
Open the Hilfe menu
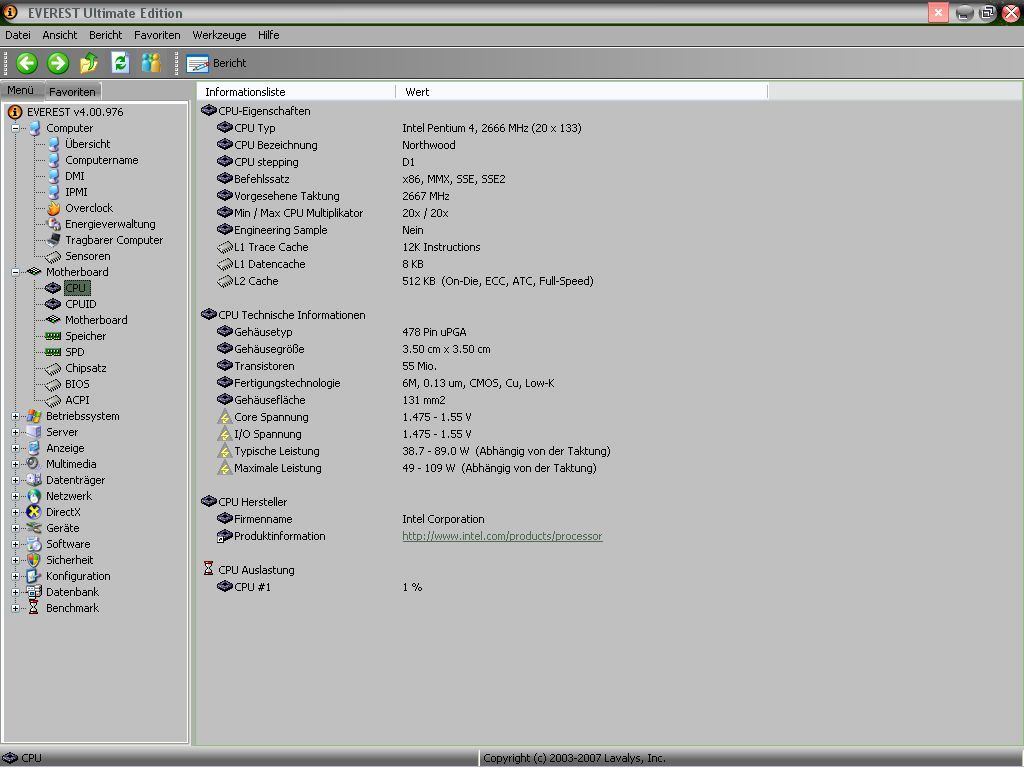click(x=268, y=35)
